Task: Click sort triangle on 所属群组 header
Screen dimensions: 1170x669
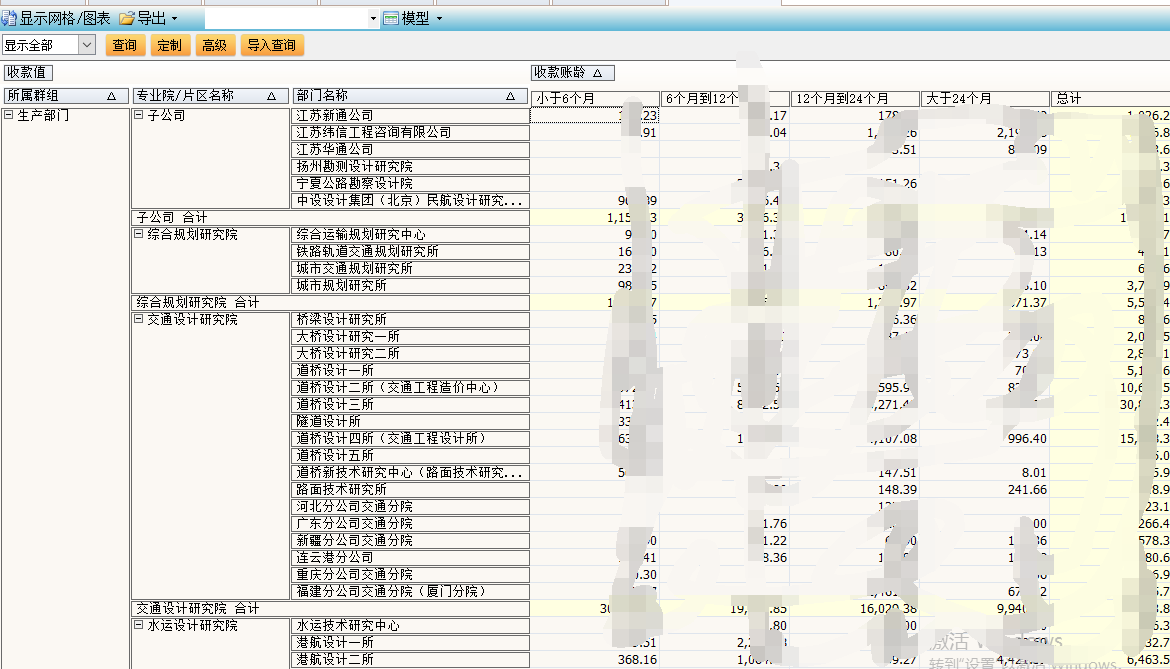Action: point(111,96)
